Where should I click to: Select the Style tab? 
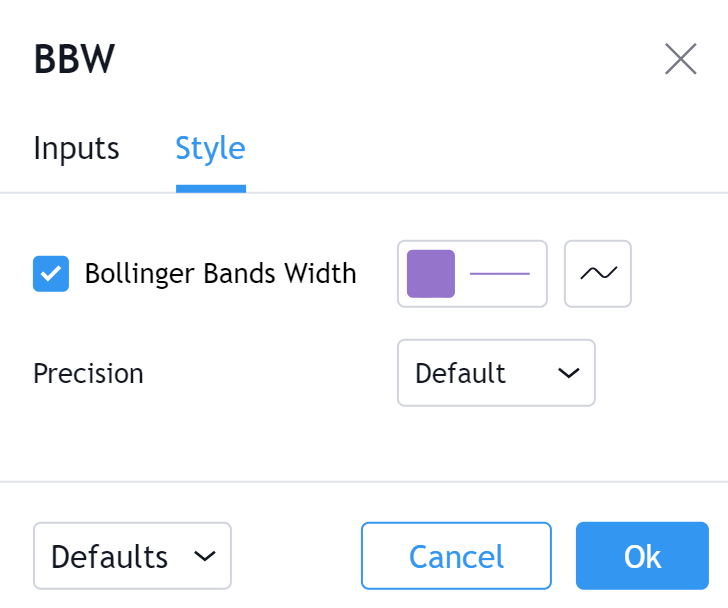click(210, 149)
